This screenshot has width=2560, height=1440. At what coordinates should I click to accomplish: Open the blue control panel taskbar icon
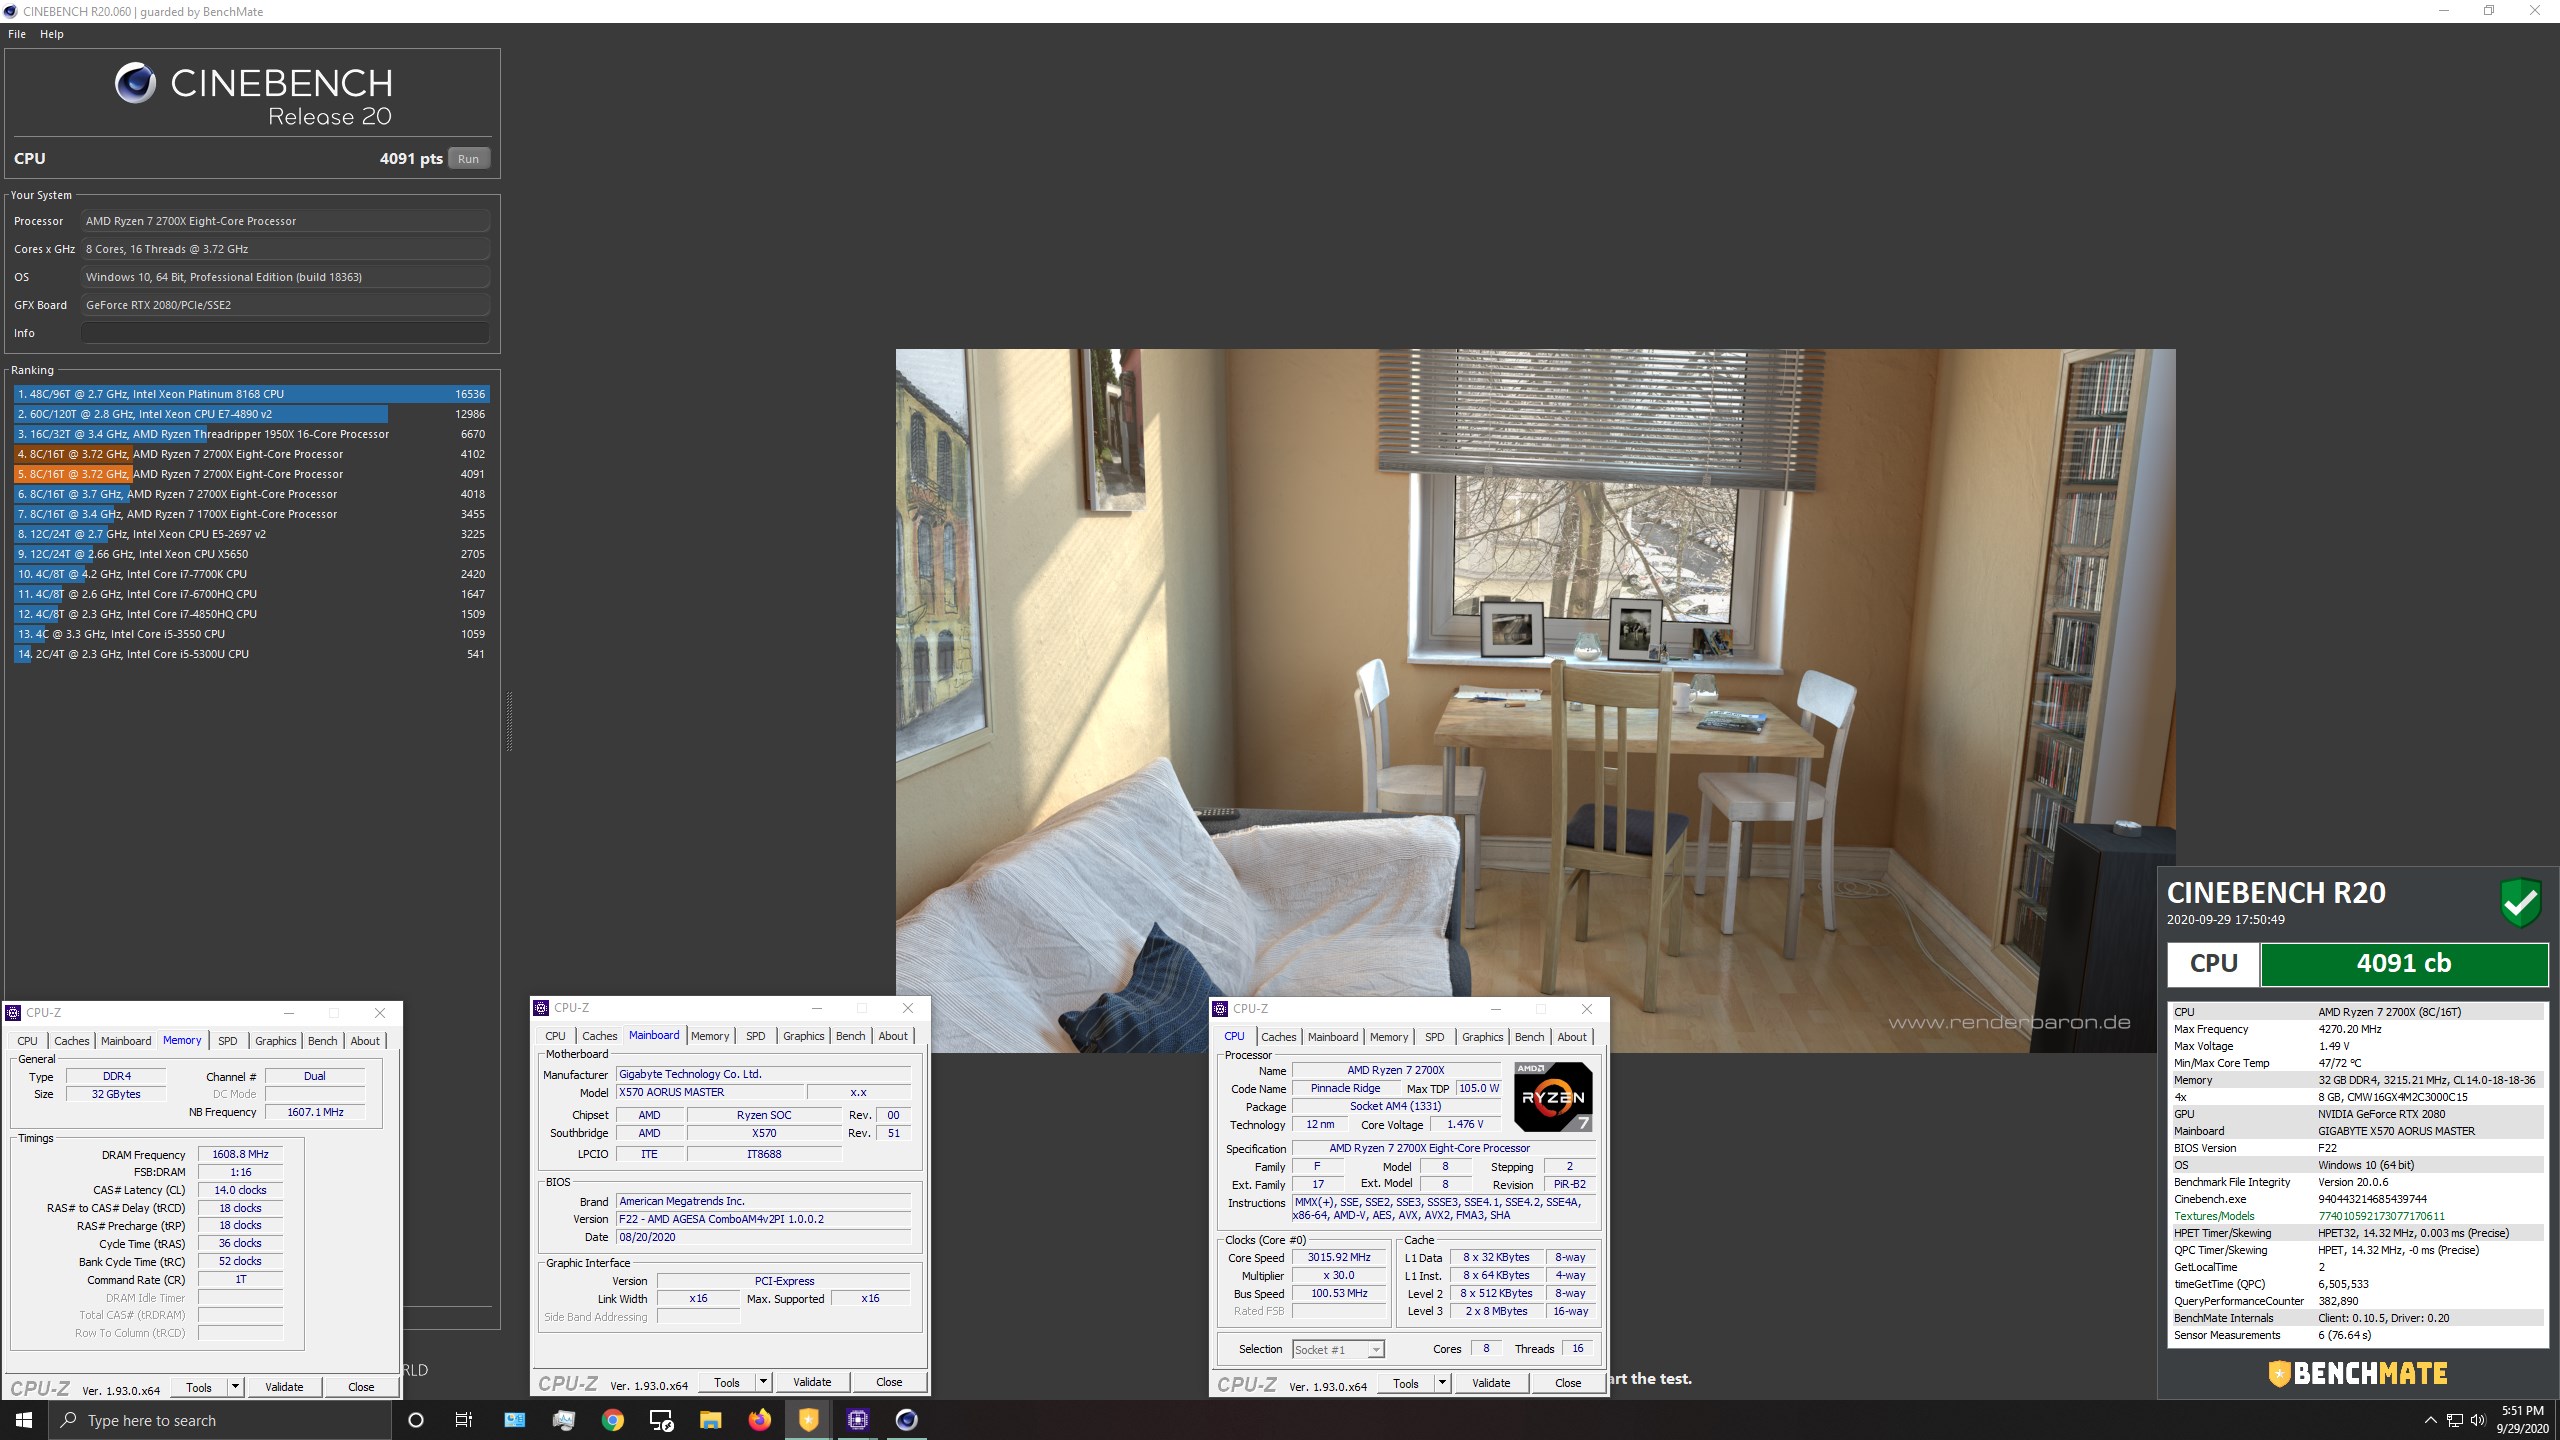coord(514,1420)
